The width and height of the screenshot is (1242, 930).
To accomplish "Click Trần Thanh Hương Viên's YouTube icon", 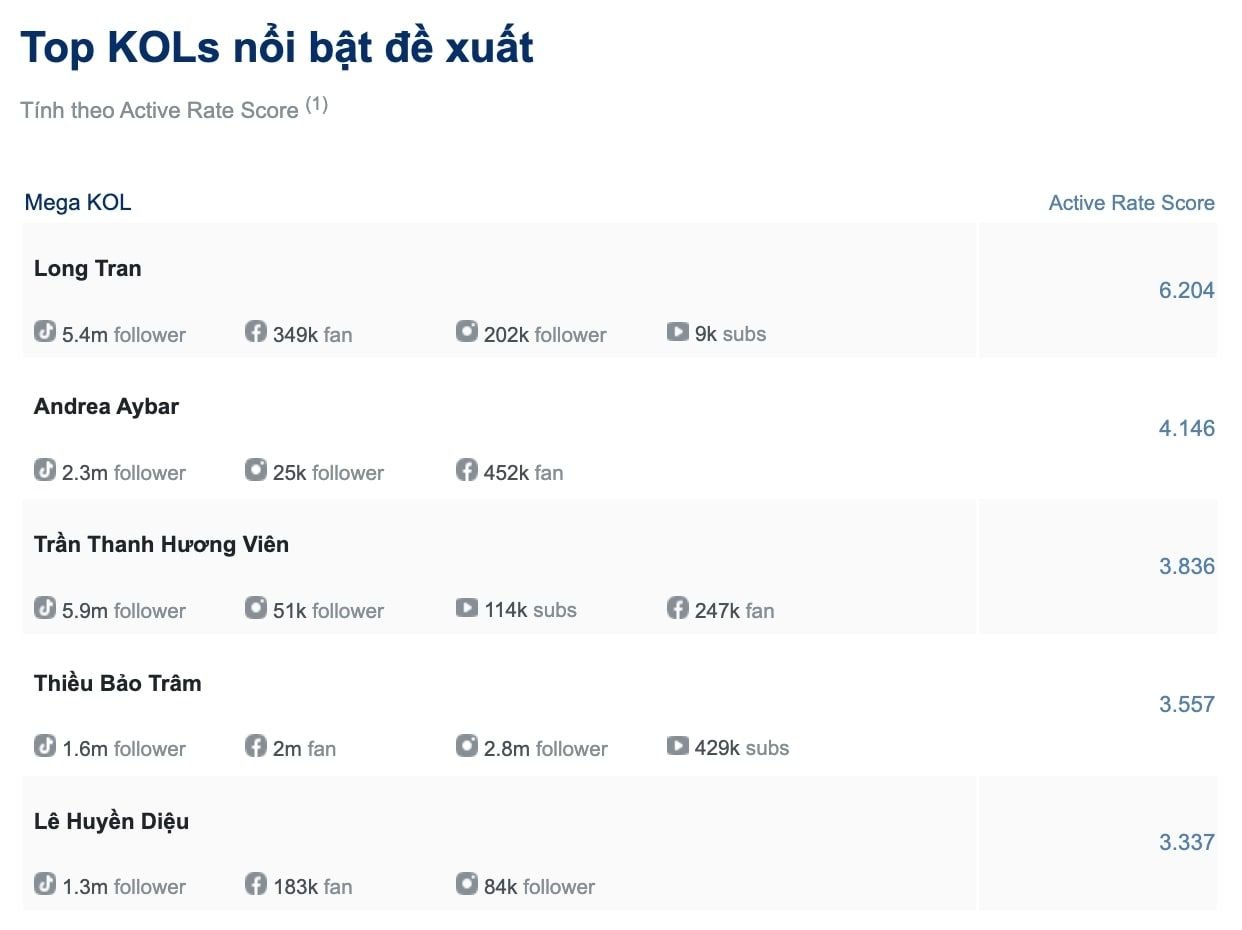I will tap(467, 607).
